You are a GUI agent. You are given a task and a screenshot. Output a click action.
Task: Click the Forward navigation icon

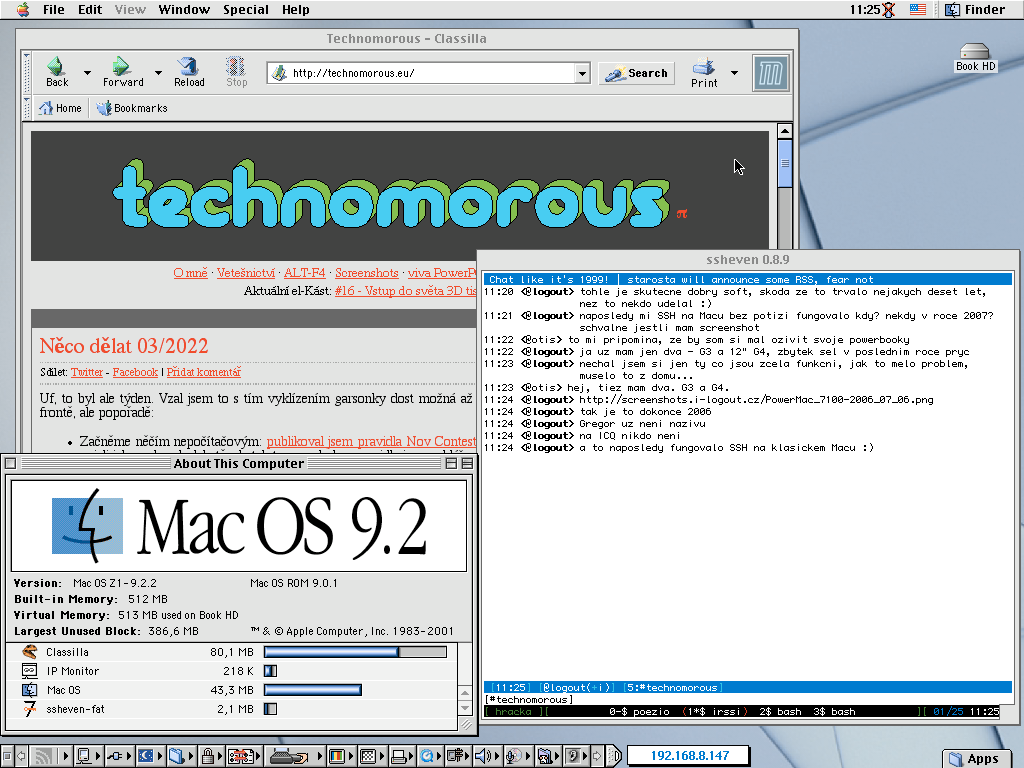click(122, 67)
